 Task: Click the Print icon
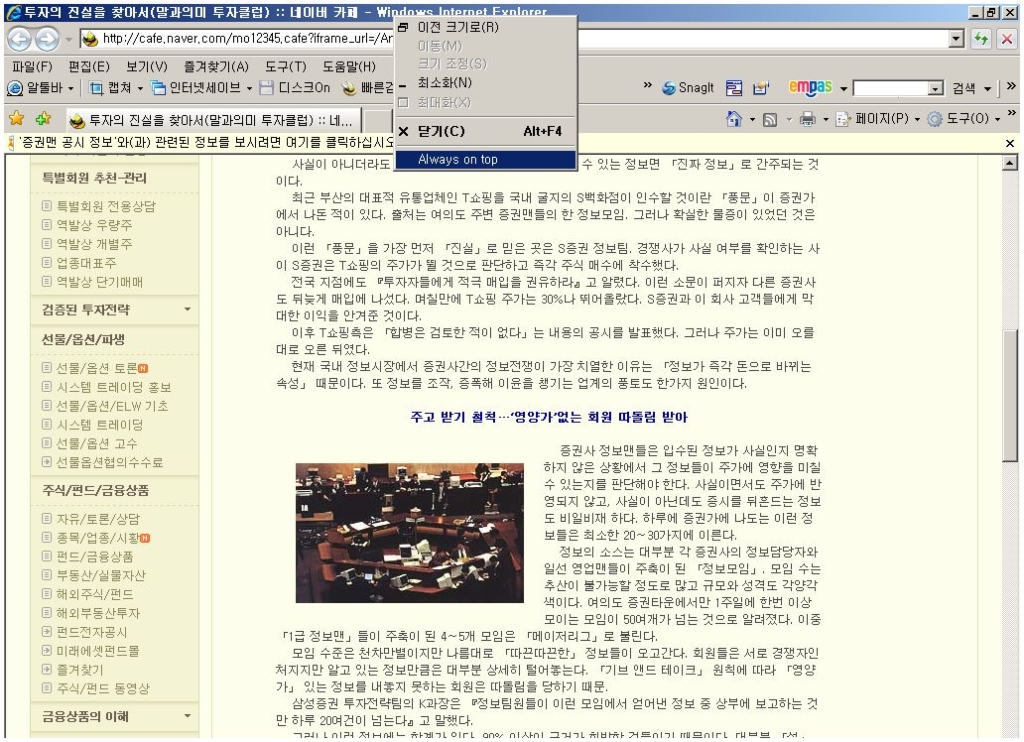click(808, 119)
